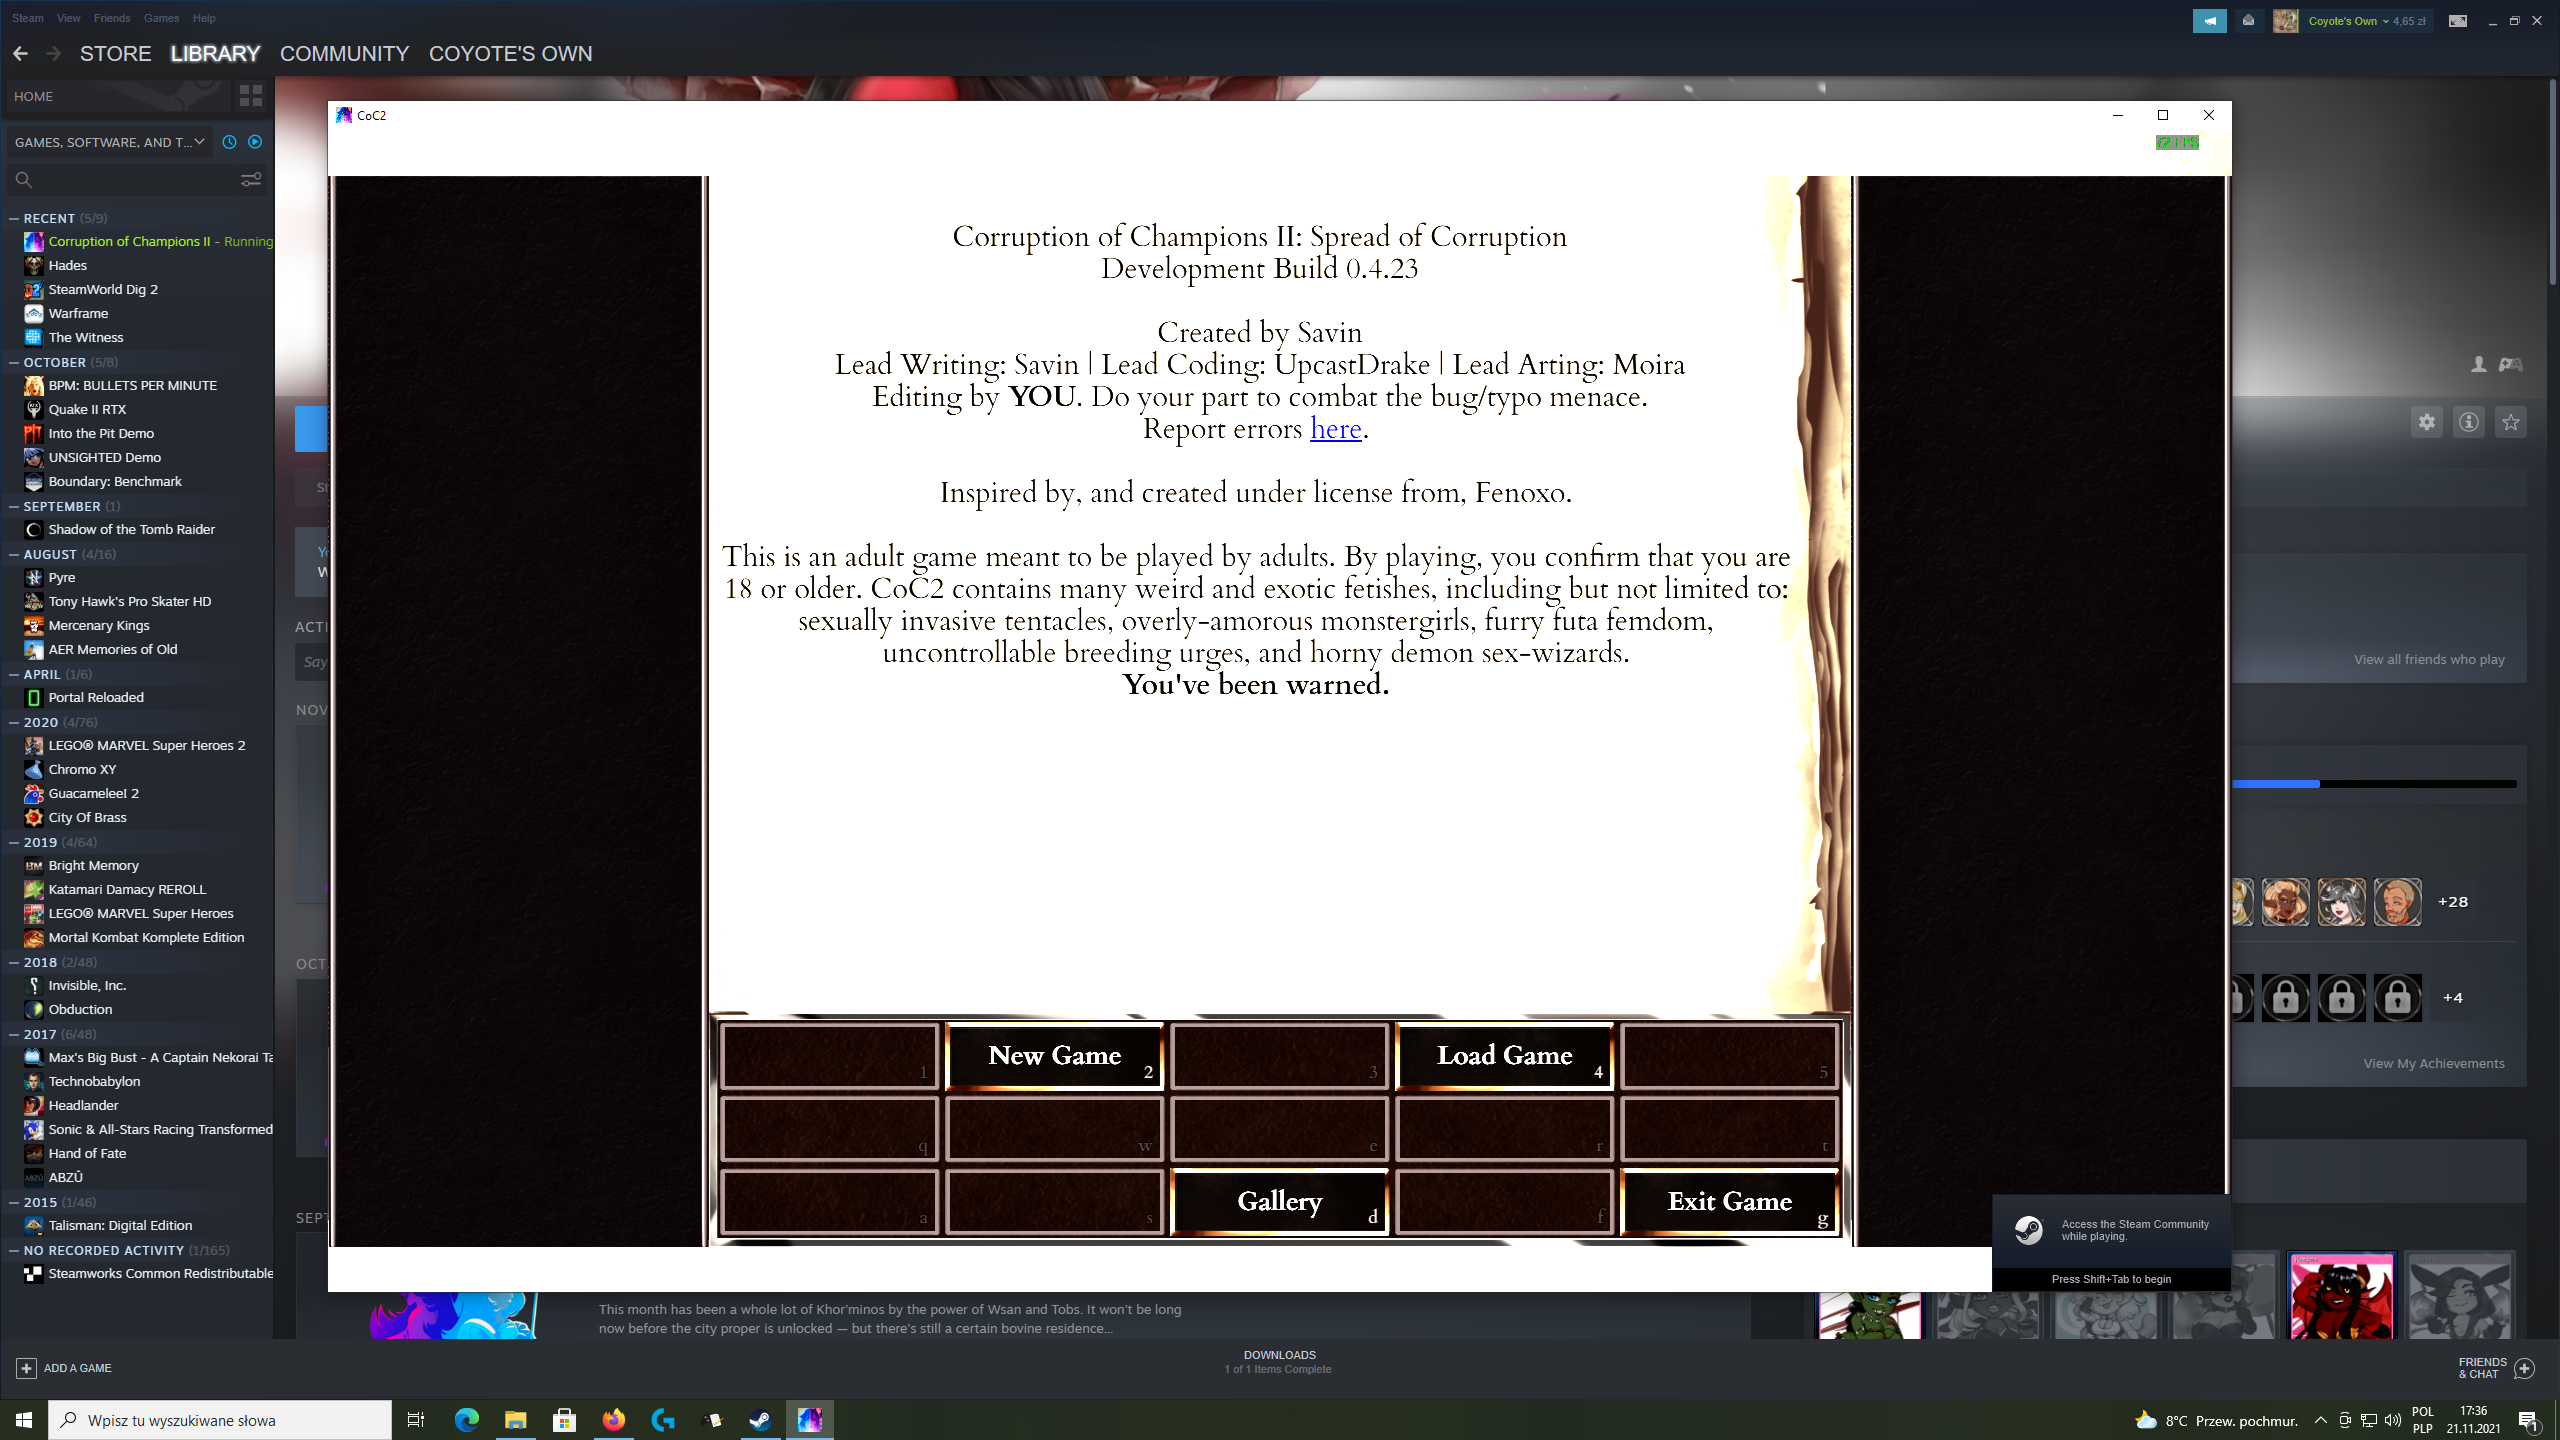The image size is (2560, 1440).
Task: Collapse the SEPTEMBER category
Action: (14, 506)
